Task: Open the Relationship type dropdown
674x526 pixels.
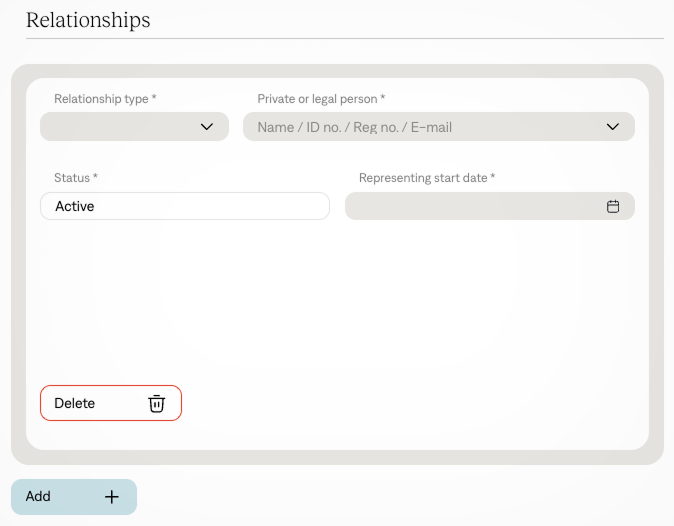Action: point(134,127)
